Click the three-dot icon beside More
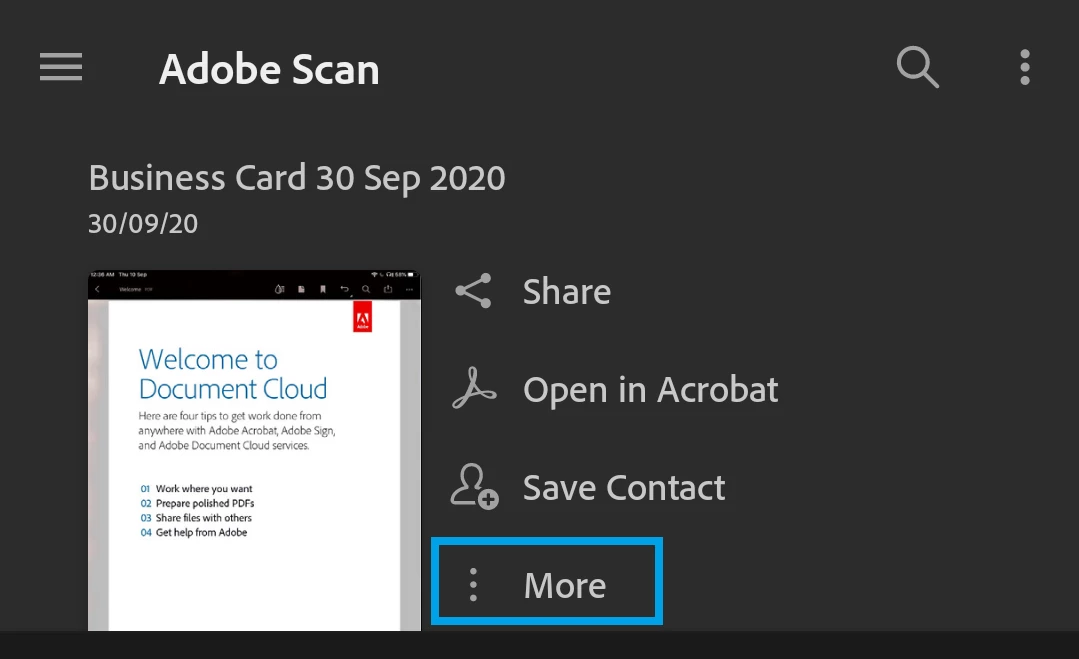Image resolution: width=1079 pixels, height=659 pixels. tap(473, 585)
